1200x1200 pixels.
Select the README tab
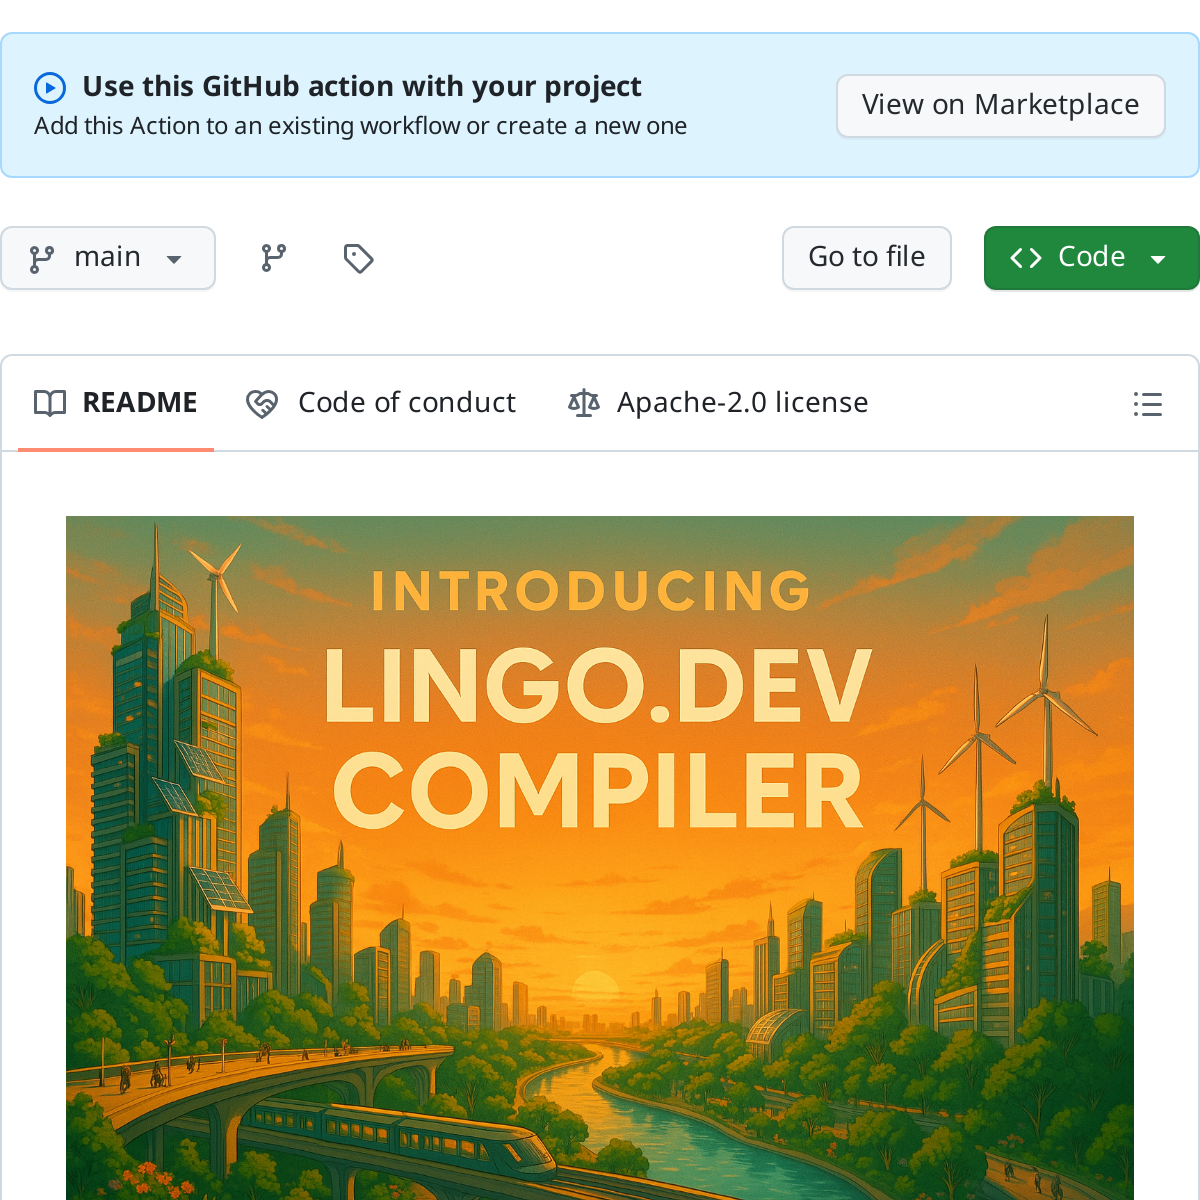tap(116, 403)
